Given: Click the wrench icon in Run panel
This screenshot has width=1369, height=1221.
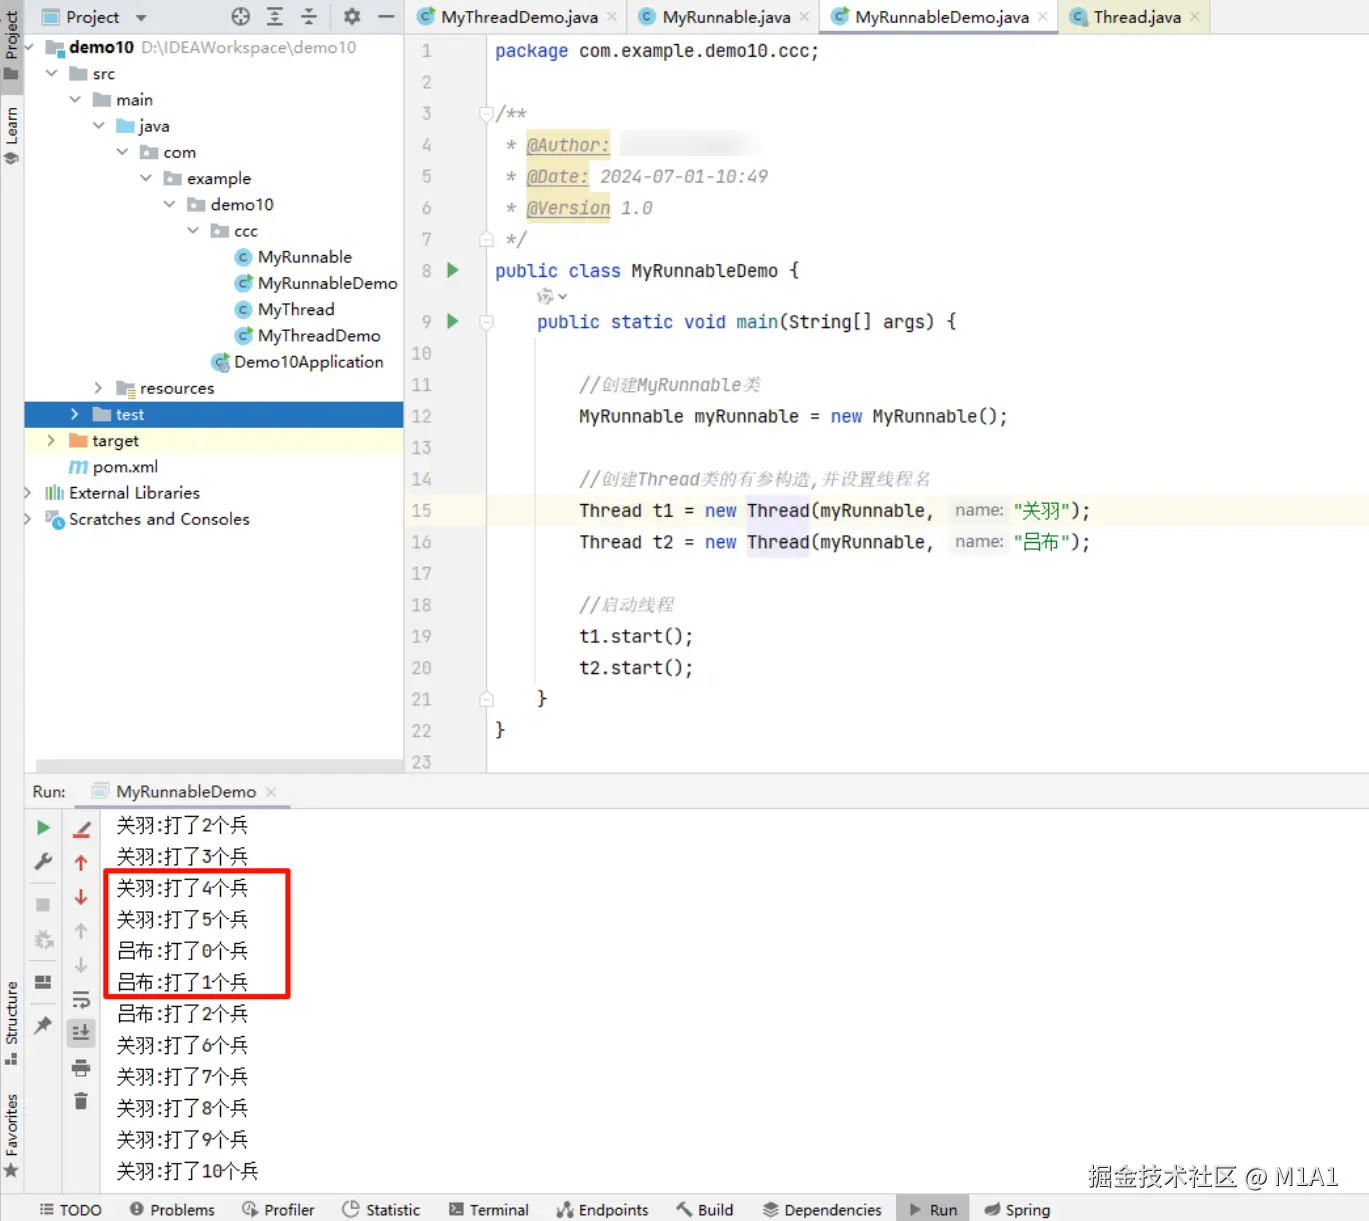Looking at the screenshot, I should [x=43, y=861].
